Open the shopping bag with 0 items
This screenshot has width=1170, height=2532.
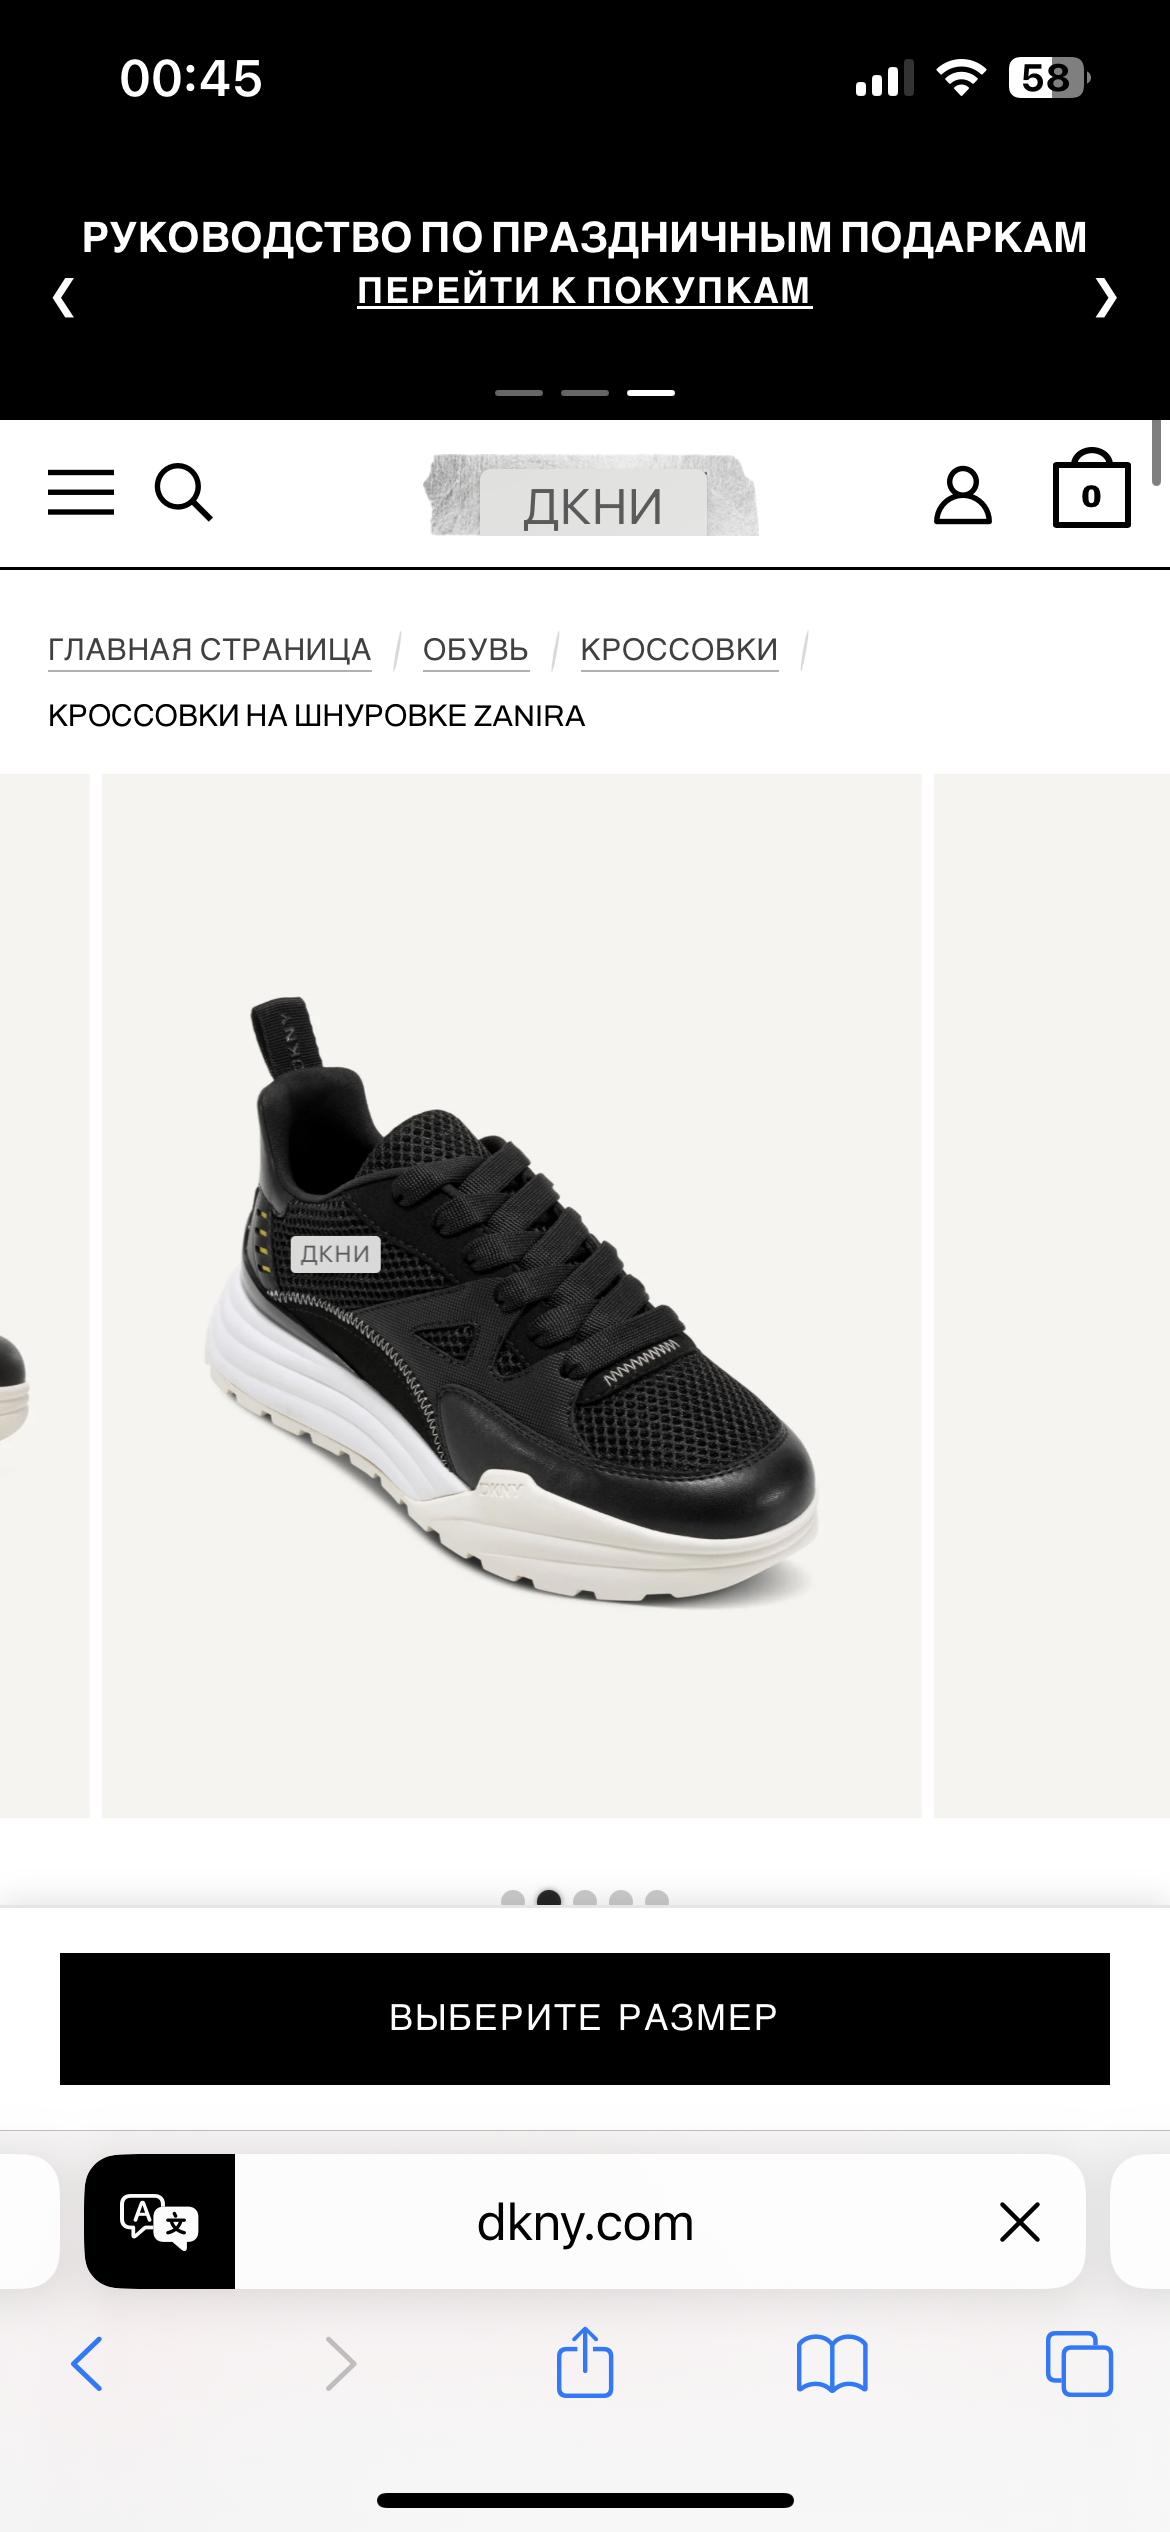point(1091,489)
